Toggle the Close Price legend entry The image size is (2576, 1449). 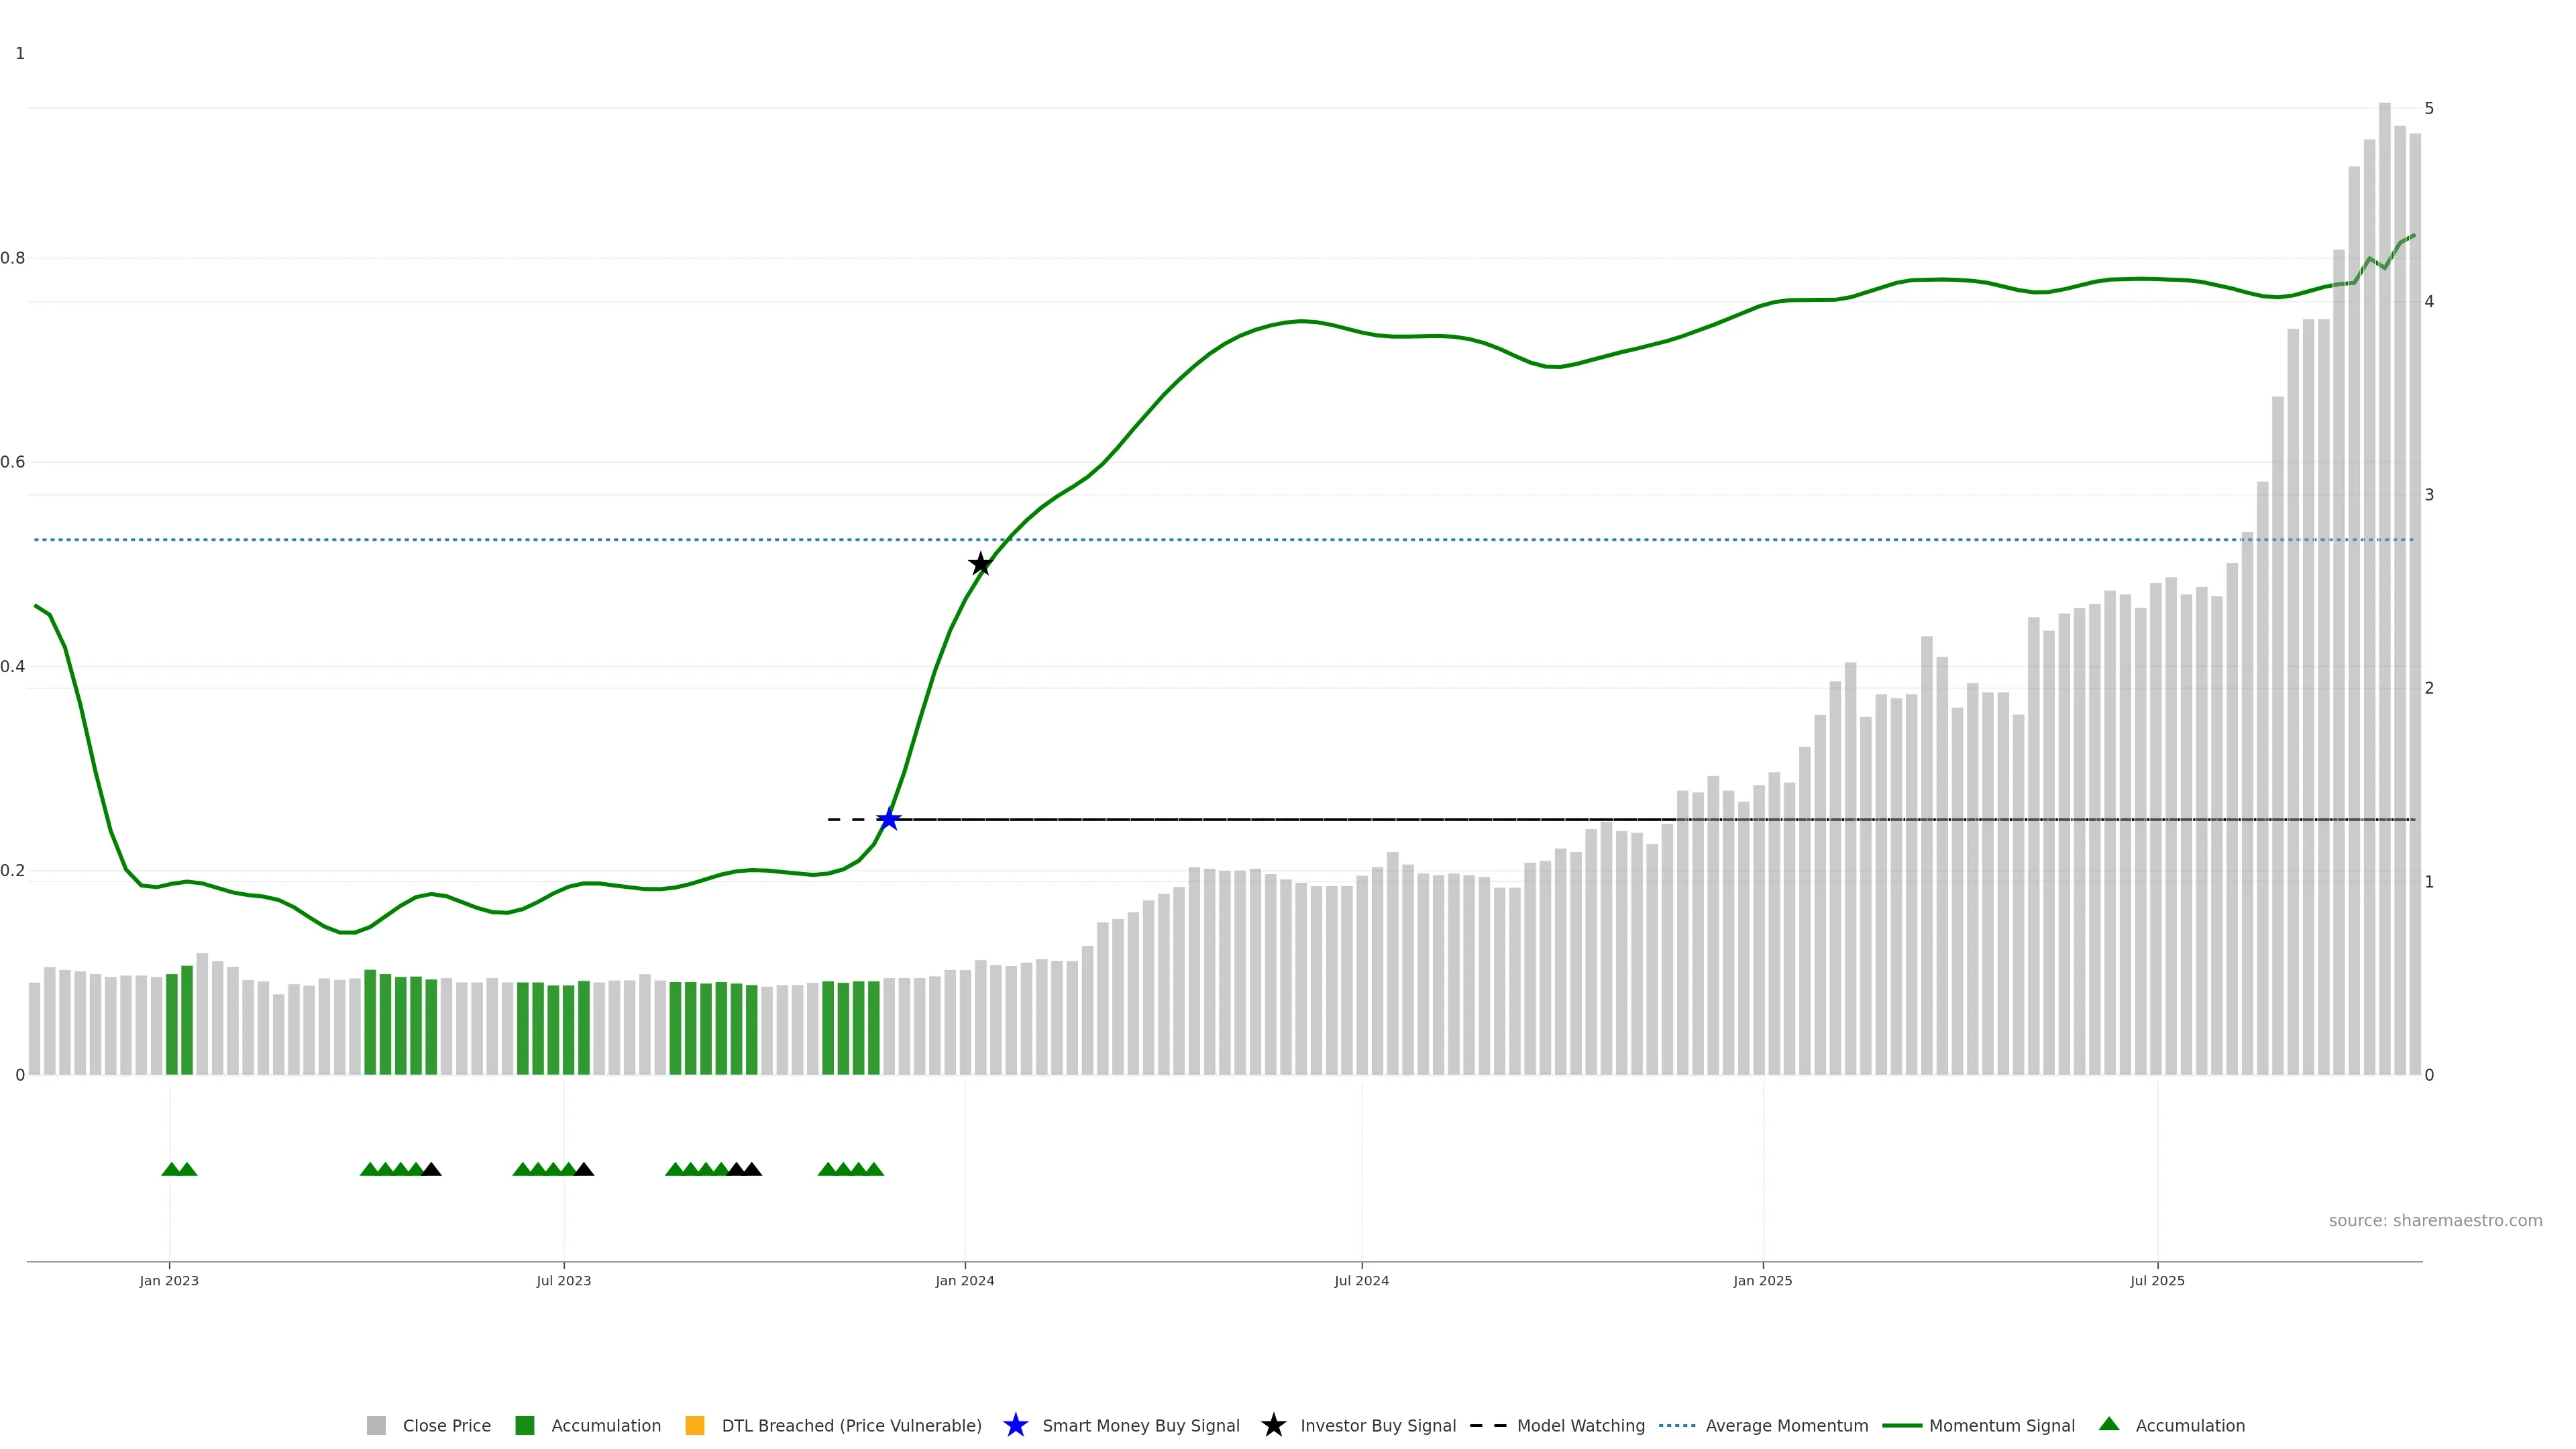(446, 1426)
